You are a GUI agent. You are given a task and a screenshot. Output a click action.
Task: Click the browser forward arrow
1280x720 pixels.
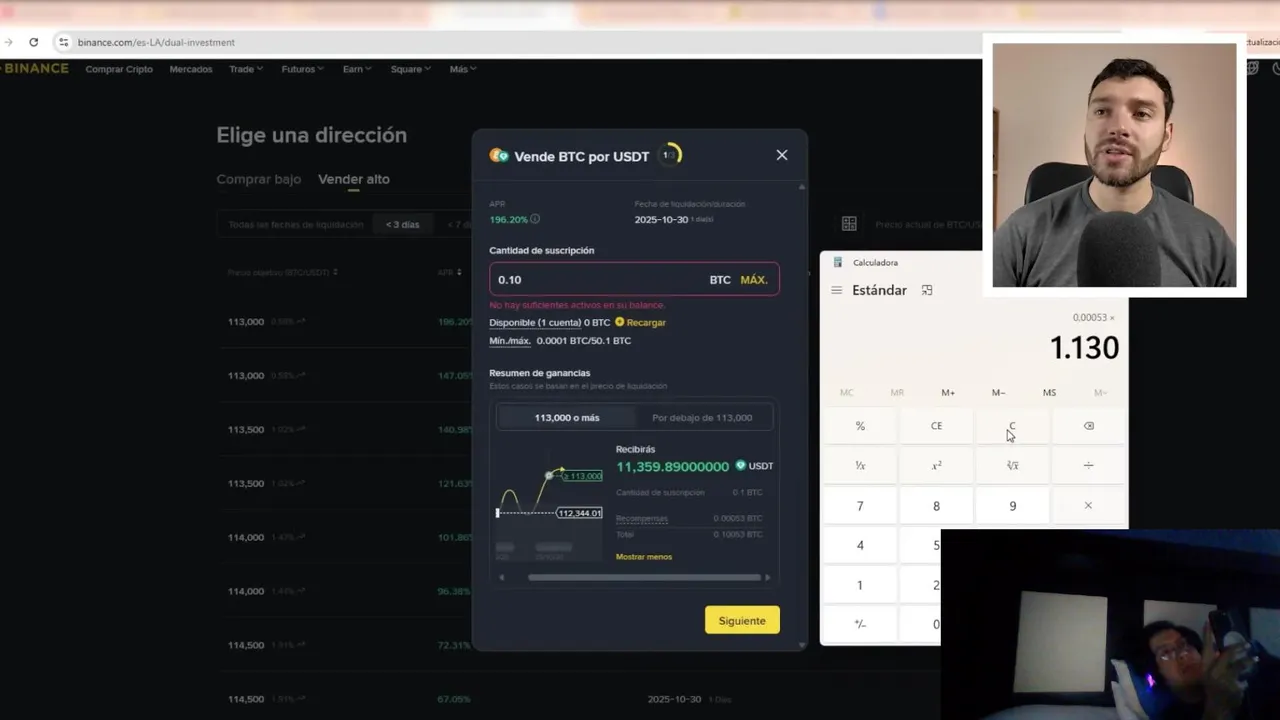coord(9,42)
